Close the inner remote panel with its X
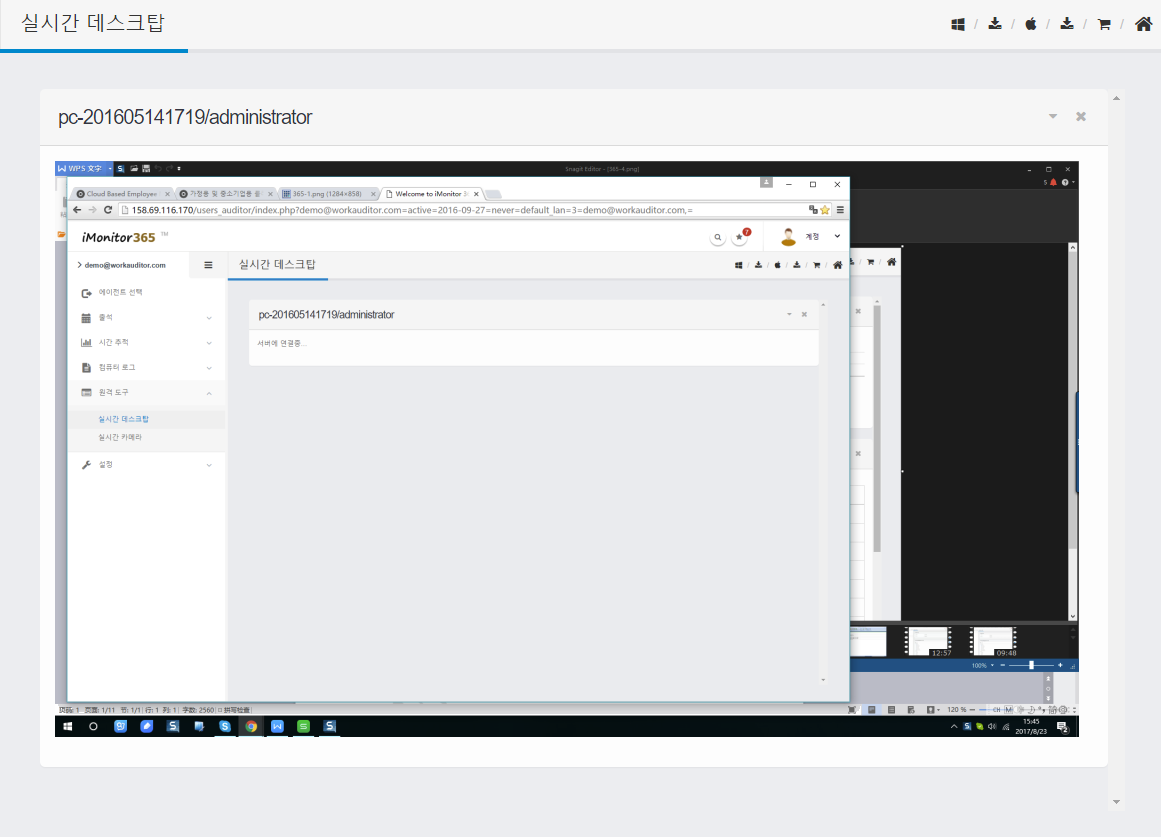Viewport: 1161px width, 837px height. coord(804,315)
